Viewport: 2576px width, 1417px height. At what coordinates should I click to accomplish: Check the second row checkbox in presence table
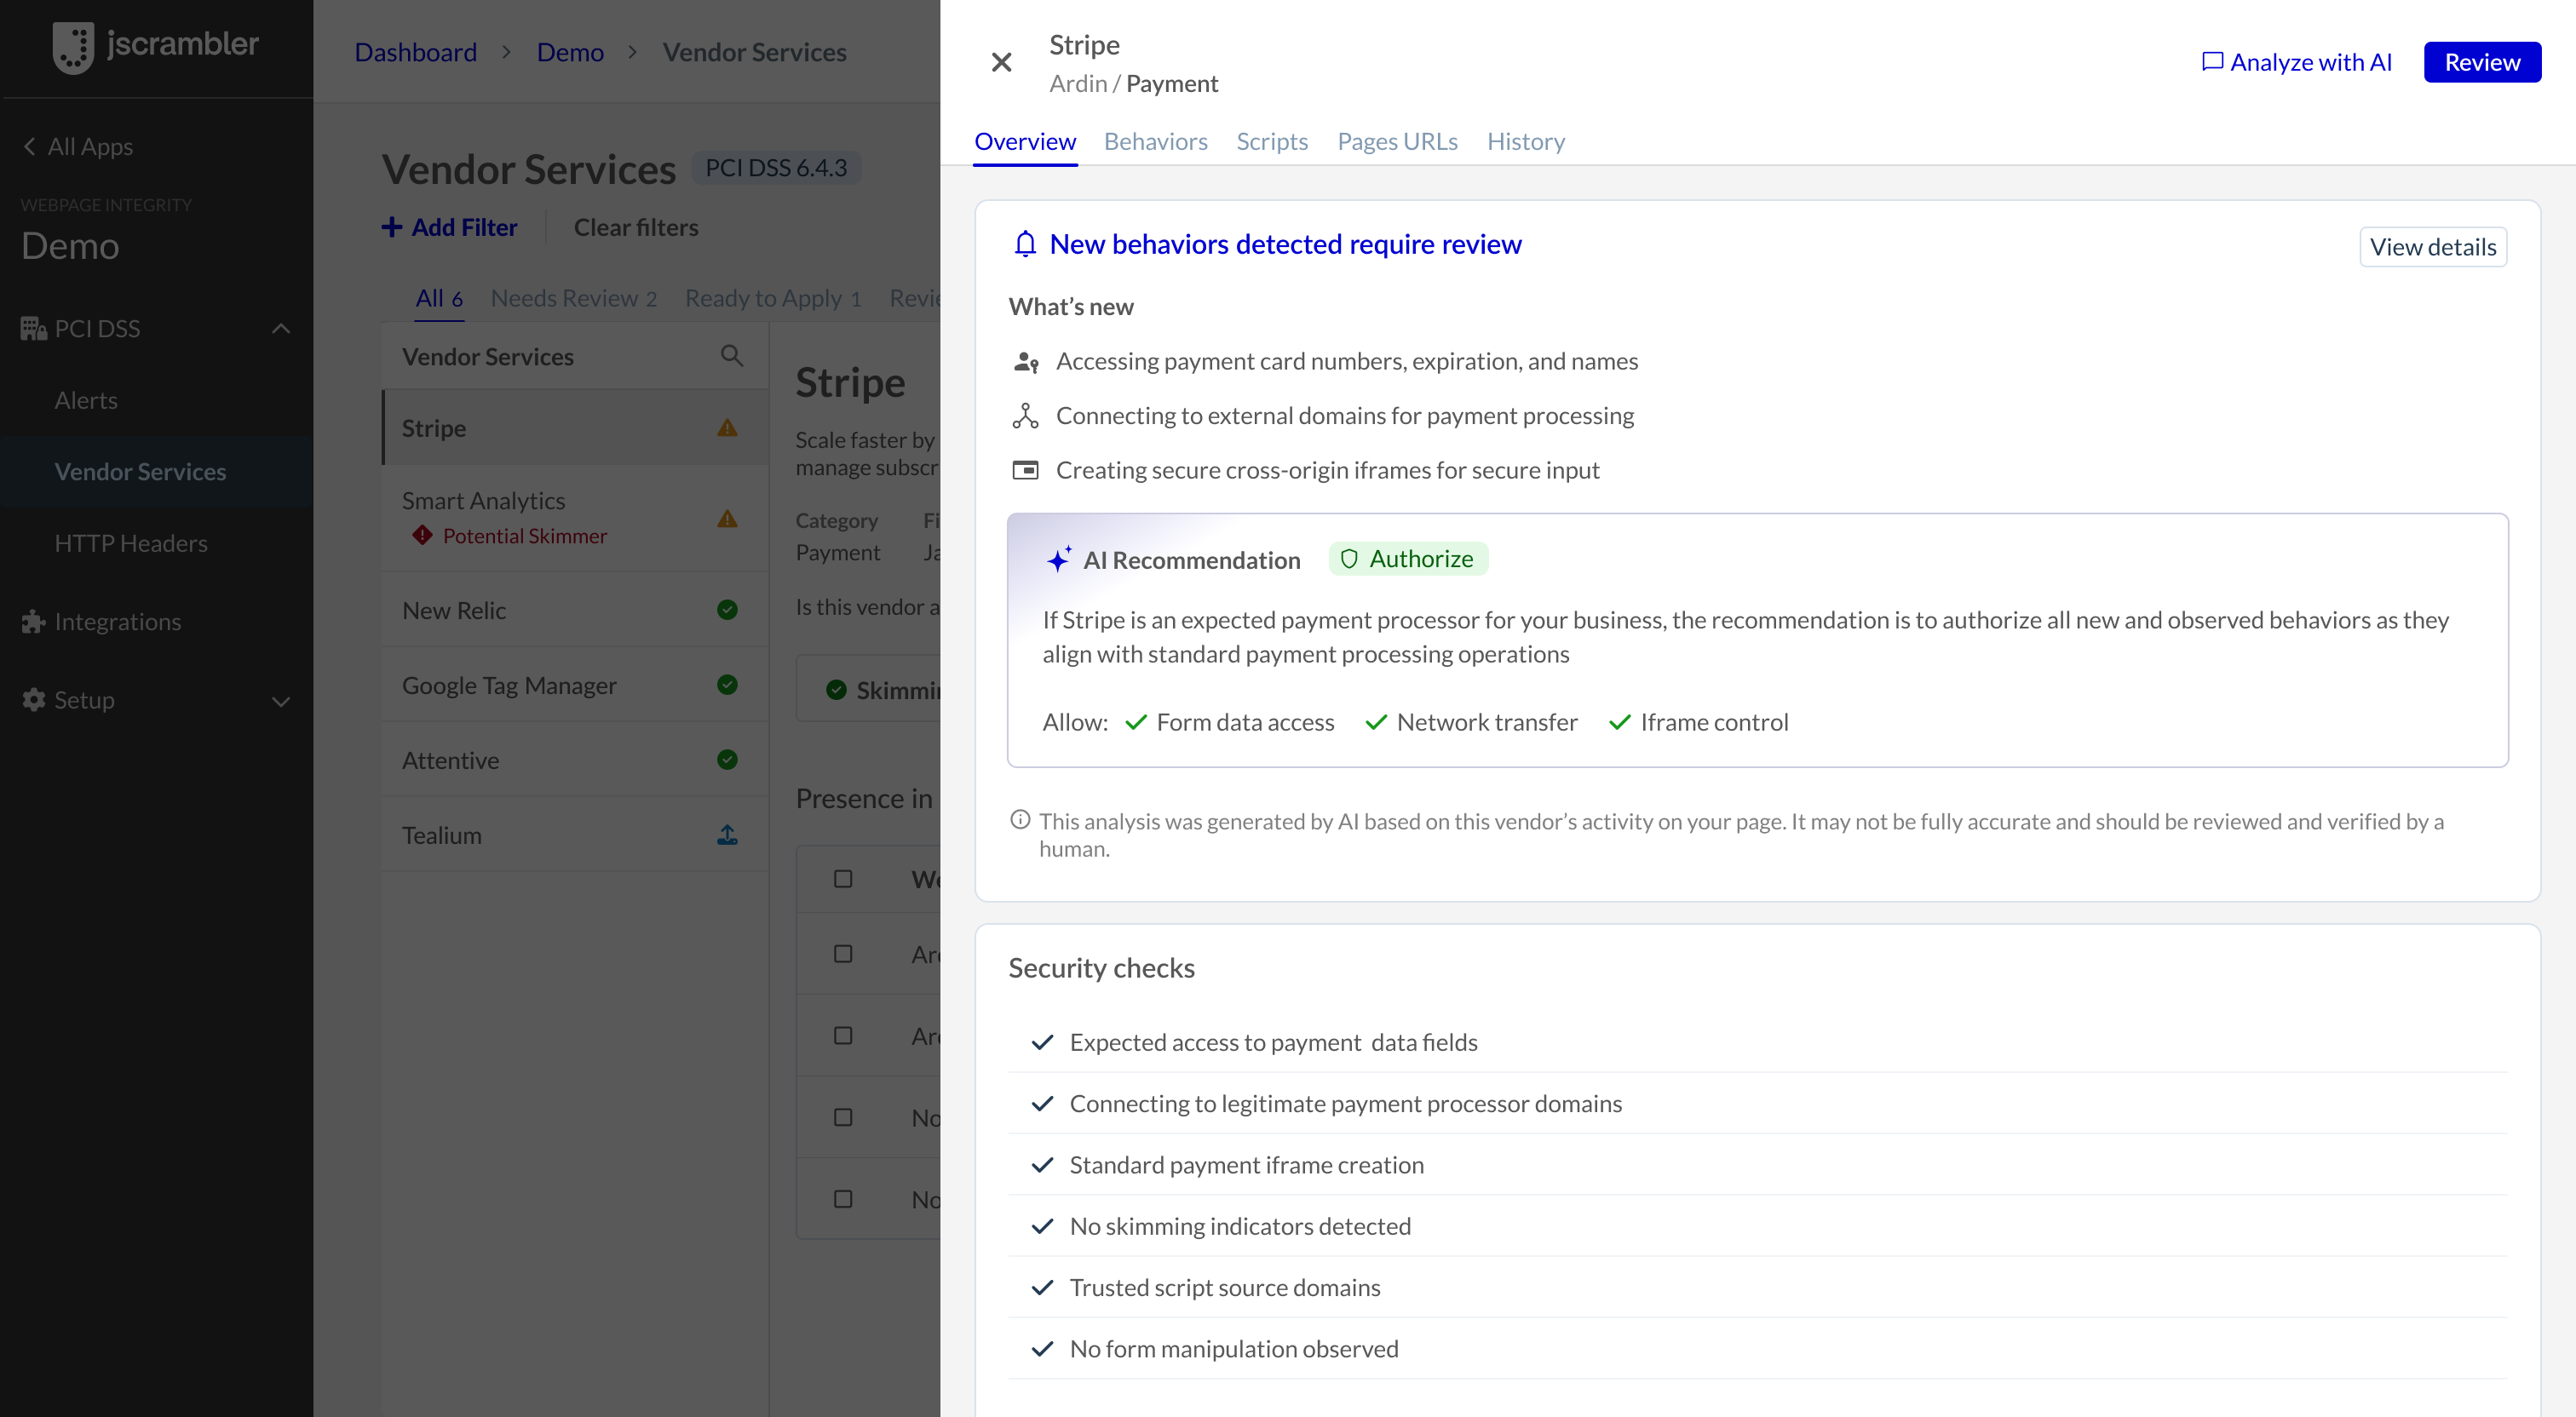click(x=842, y=1036)
